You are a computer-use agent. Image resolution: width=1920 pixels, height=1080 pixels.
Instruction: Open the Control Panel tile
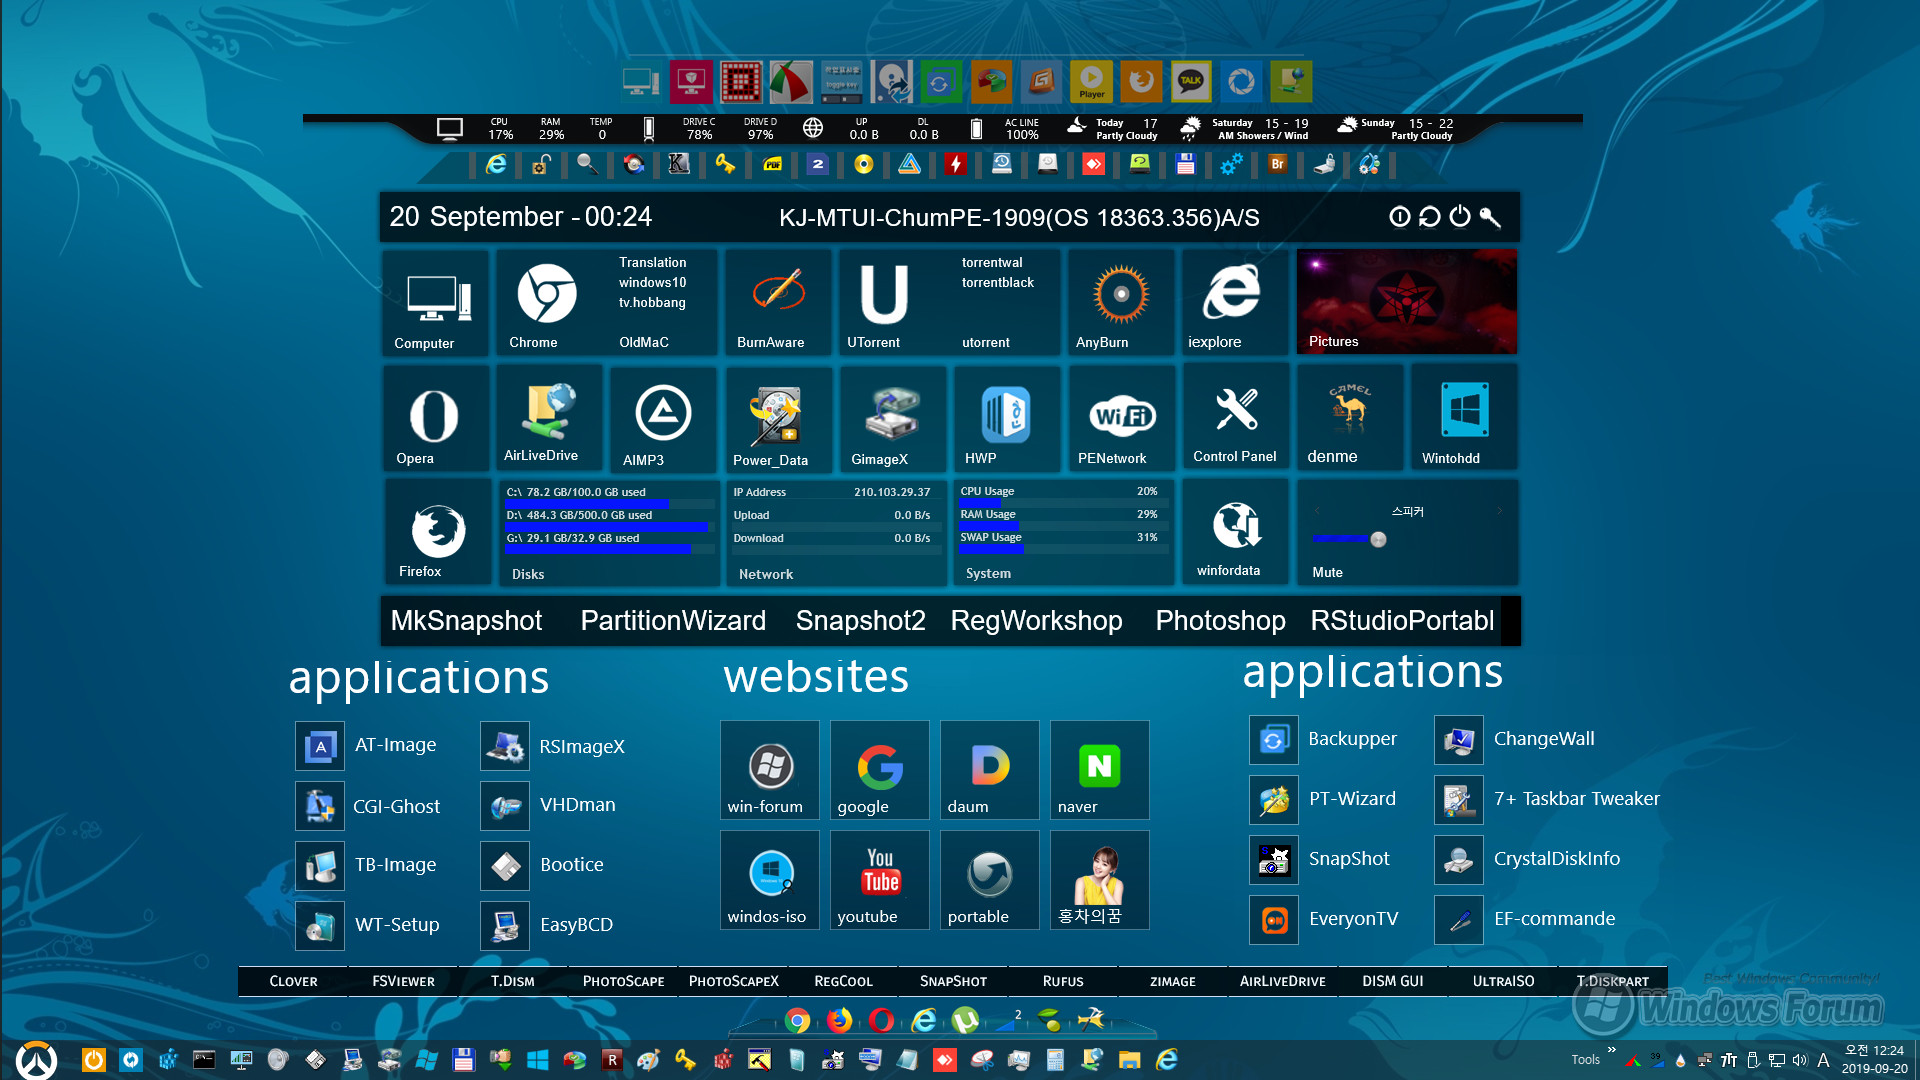coord(1235,416)
